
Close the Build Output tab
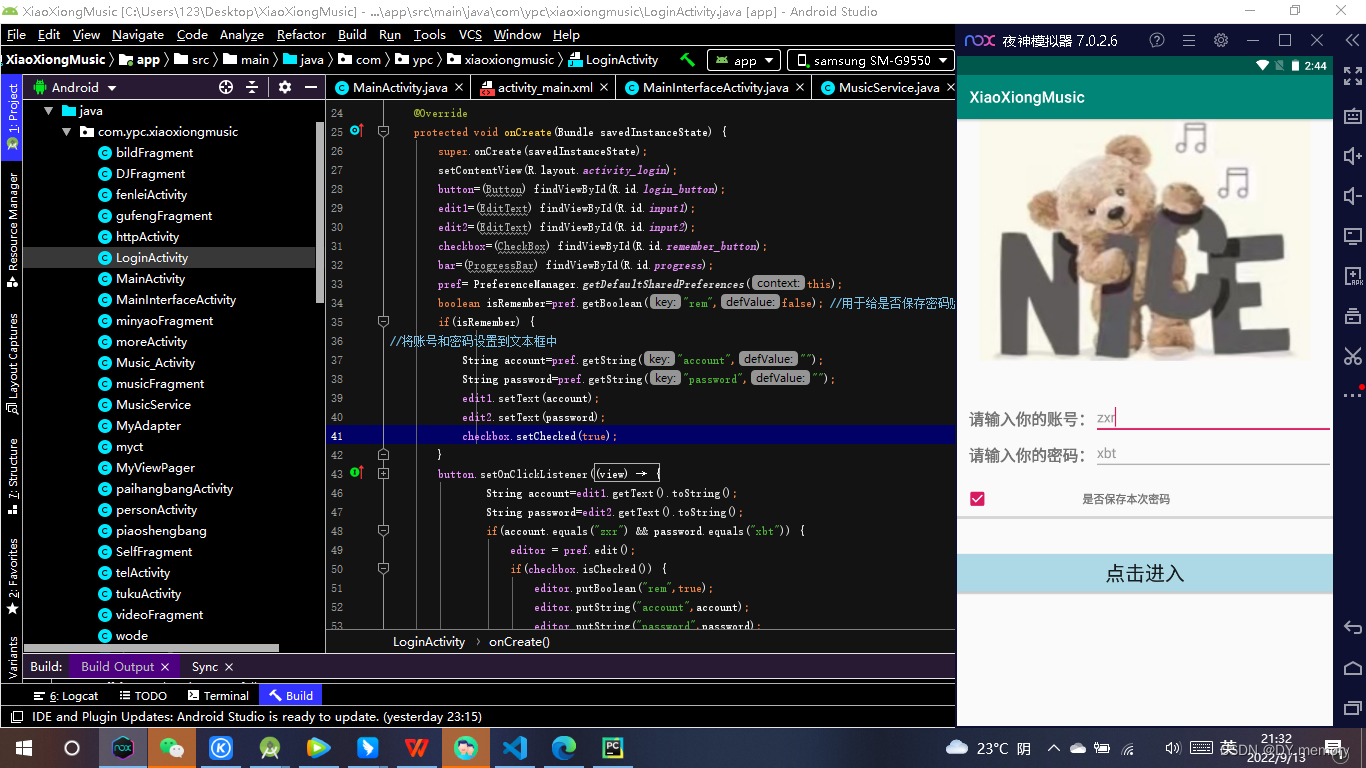click(x=166, y=666)
